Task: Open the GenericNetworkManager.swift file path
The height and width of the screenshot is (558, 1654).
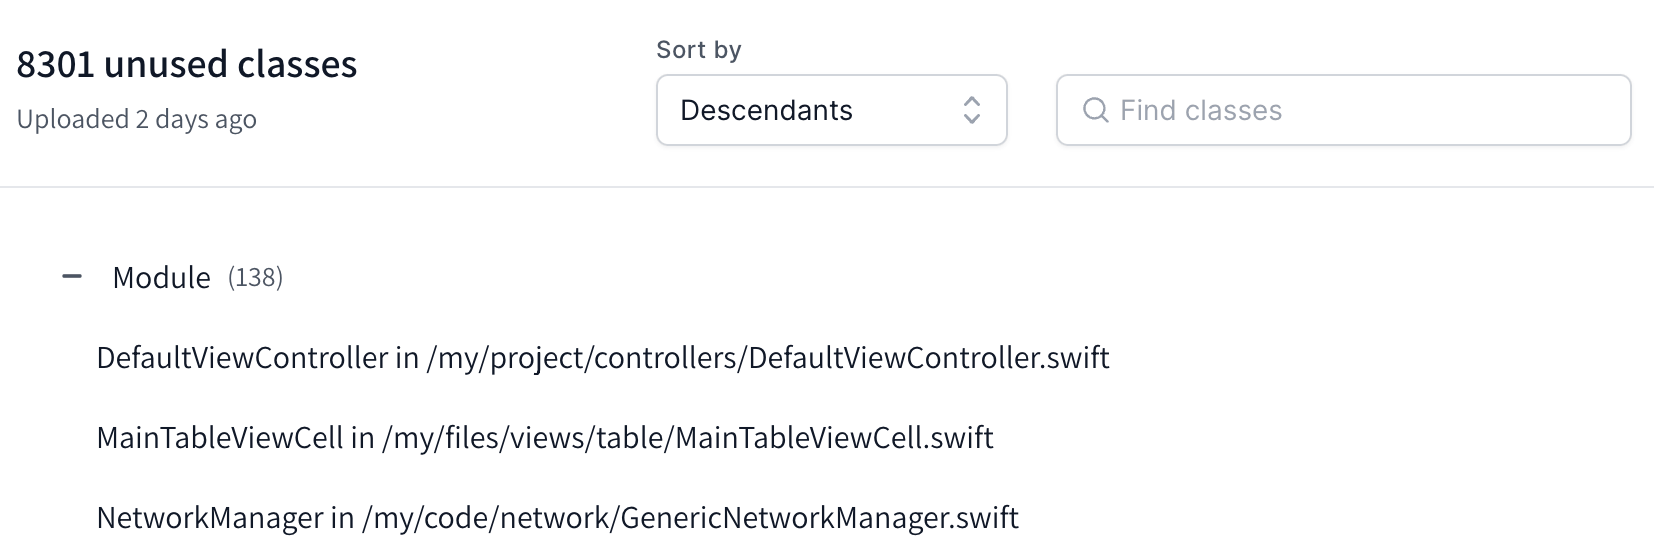Action: click(690, 518)
